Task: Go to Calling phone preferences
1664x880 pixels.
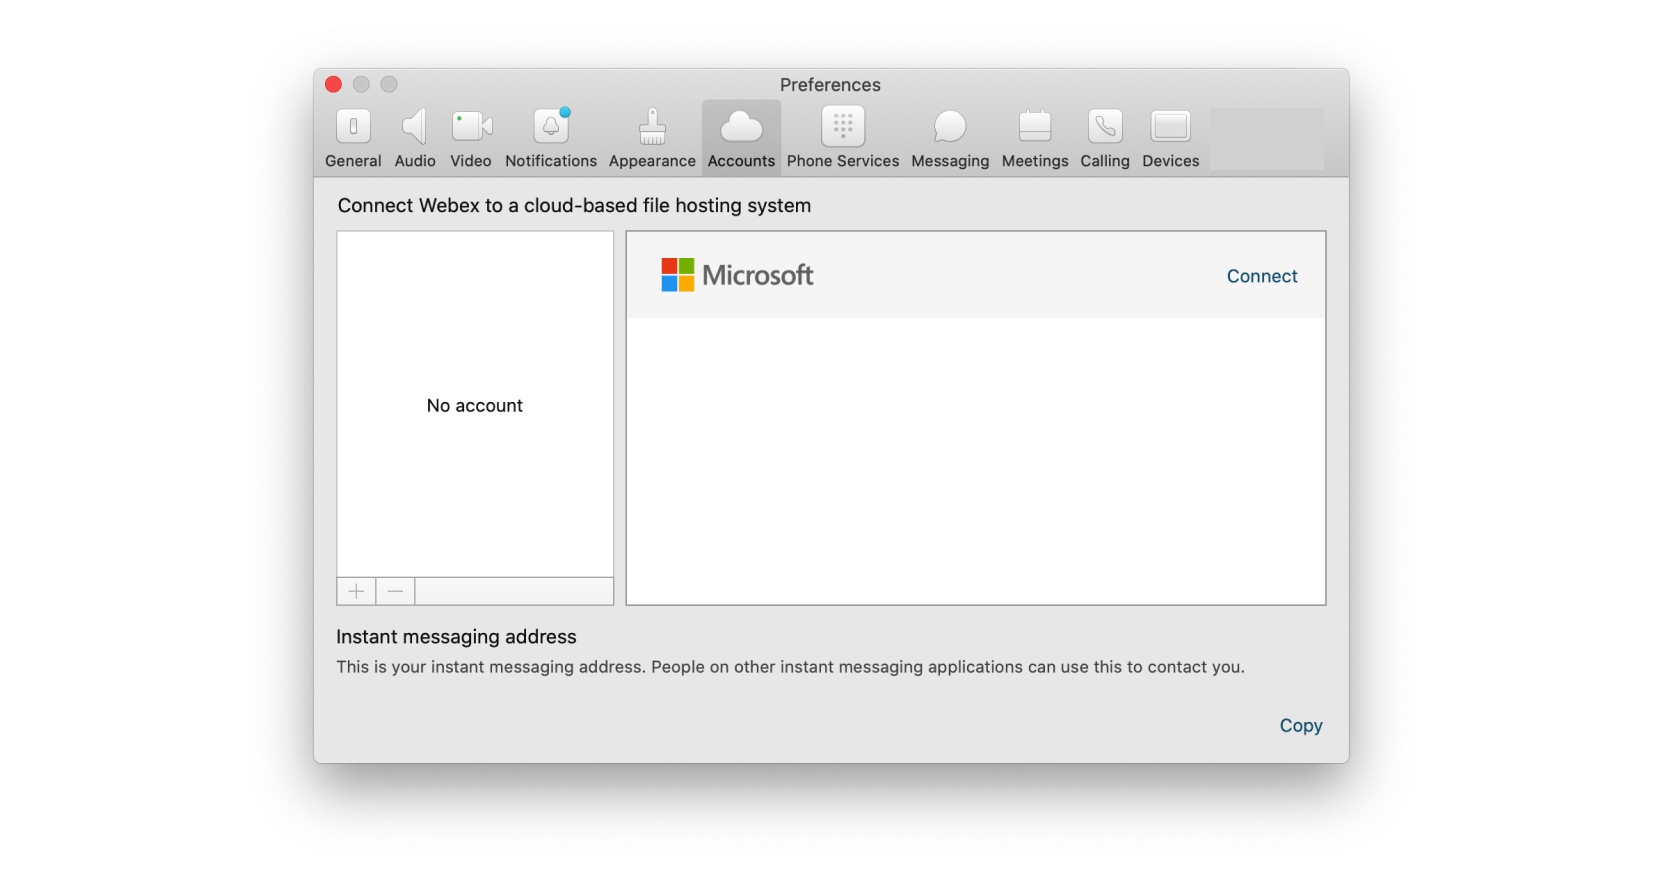Action: (x=1105, y=138)
